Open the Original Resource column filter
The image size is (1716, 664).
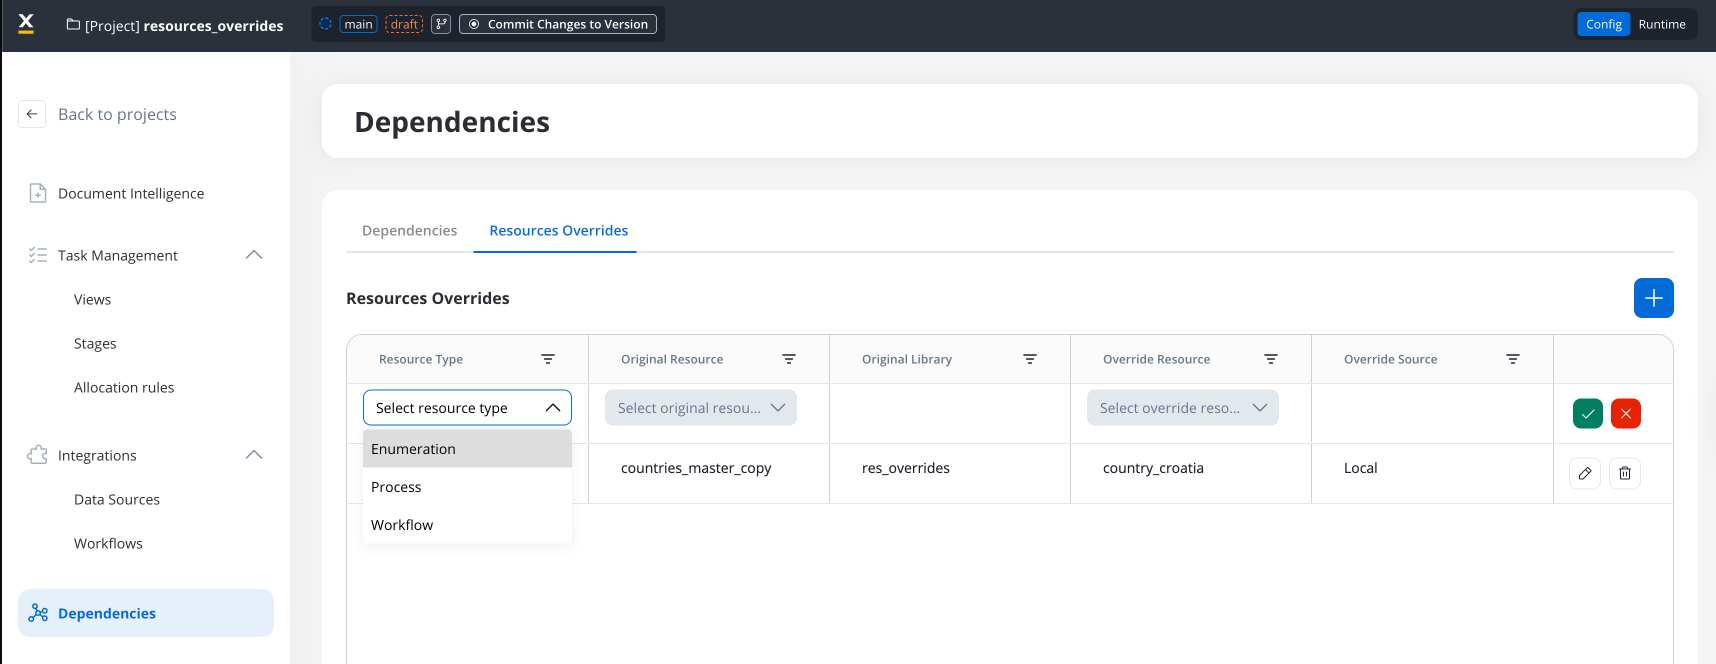[789, 359]
